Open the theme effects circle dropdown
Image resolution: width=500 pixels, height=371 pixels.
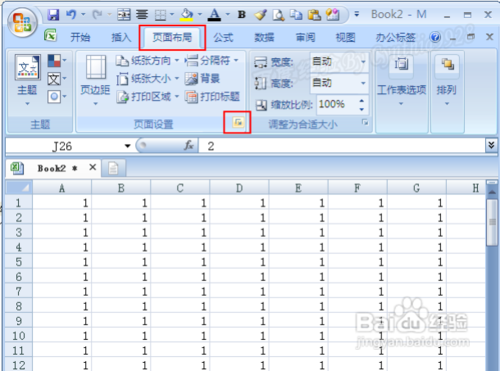coord(57,97)
